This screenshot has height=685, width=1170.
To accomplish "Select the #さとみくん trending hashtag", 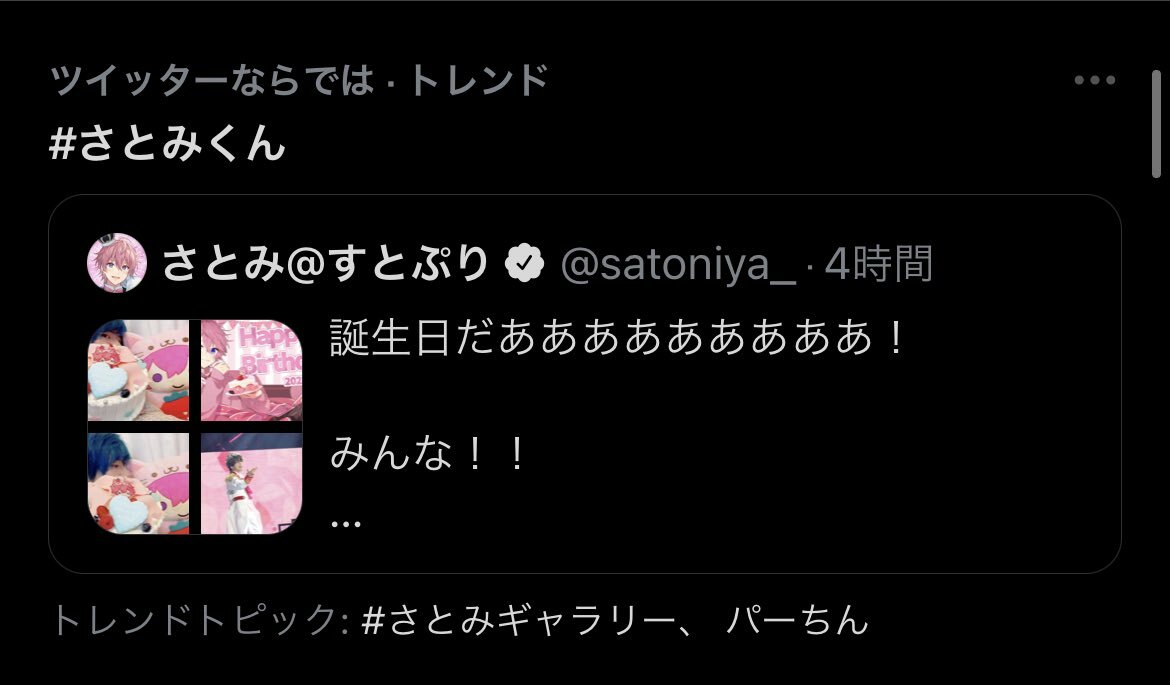I will point(167,142).
